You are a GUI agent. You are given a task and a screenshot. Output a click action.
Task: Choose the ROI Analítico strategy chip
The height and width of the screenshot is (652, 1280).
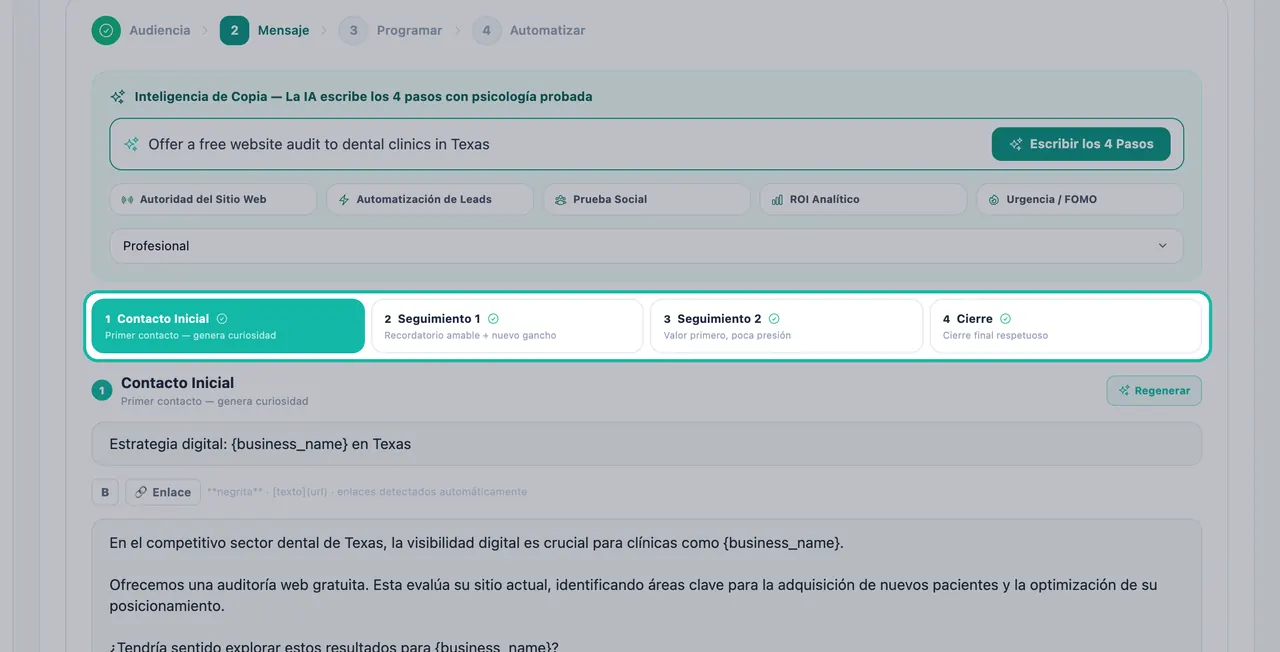click(863, 199)
